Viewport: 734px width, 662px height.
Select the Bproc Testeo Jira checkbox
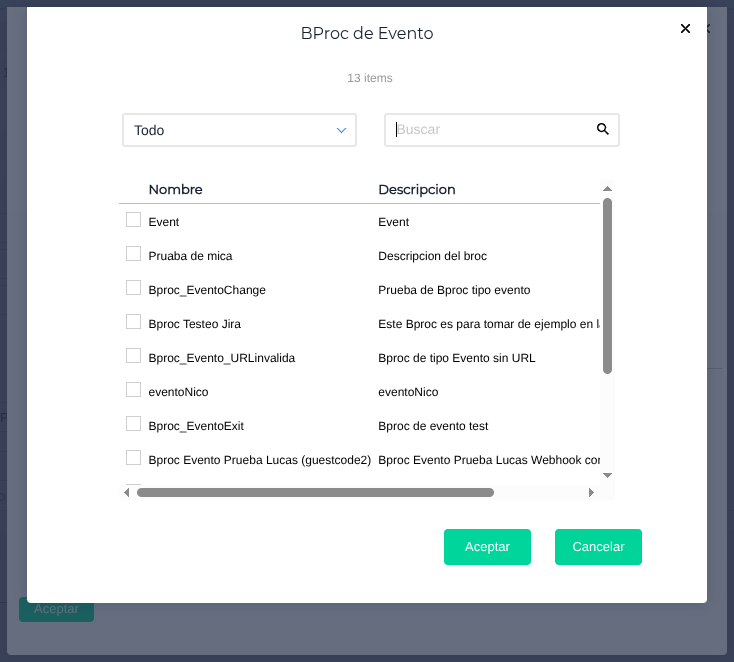(x=133, y=322)
